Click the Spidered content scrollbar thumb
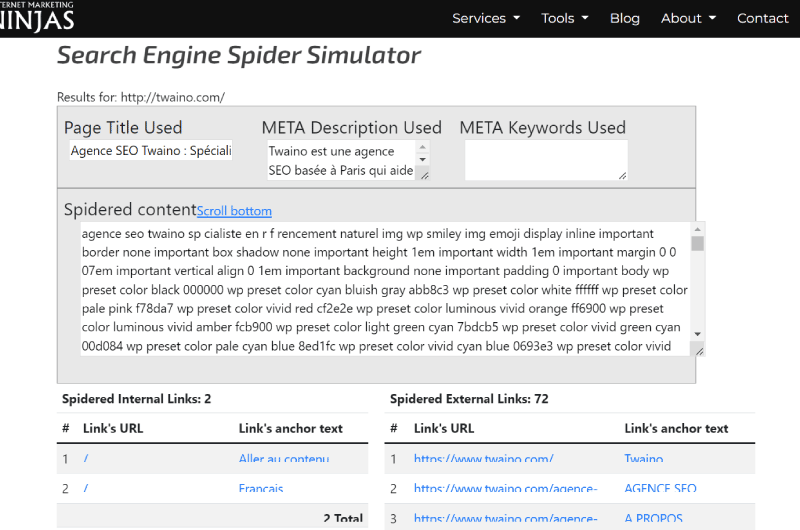 click(697, 243)
